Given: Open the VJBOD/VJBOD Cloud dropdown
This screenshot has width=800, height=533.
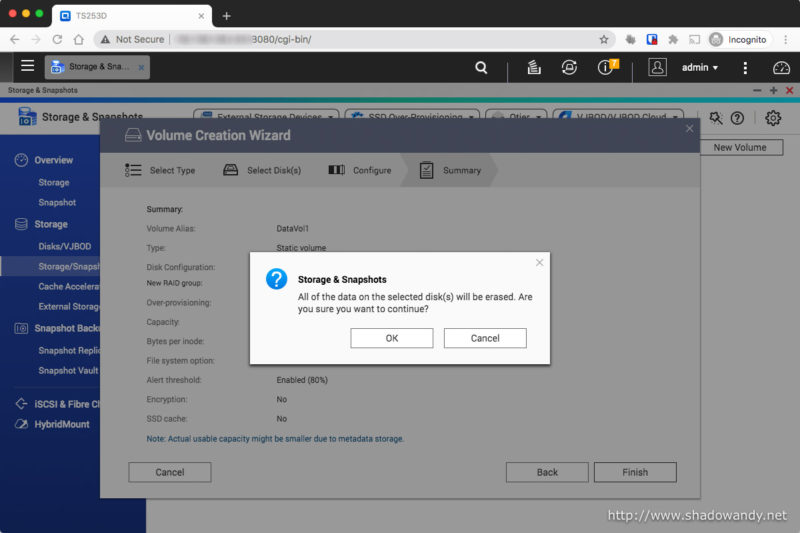Looking at the screenshot, I should point(618,117).
